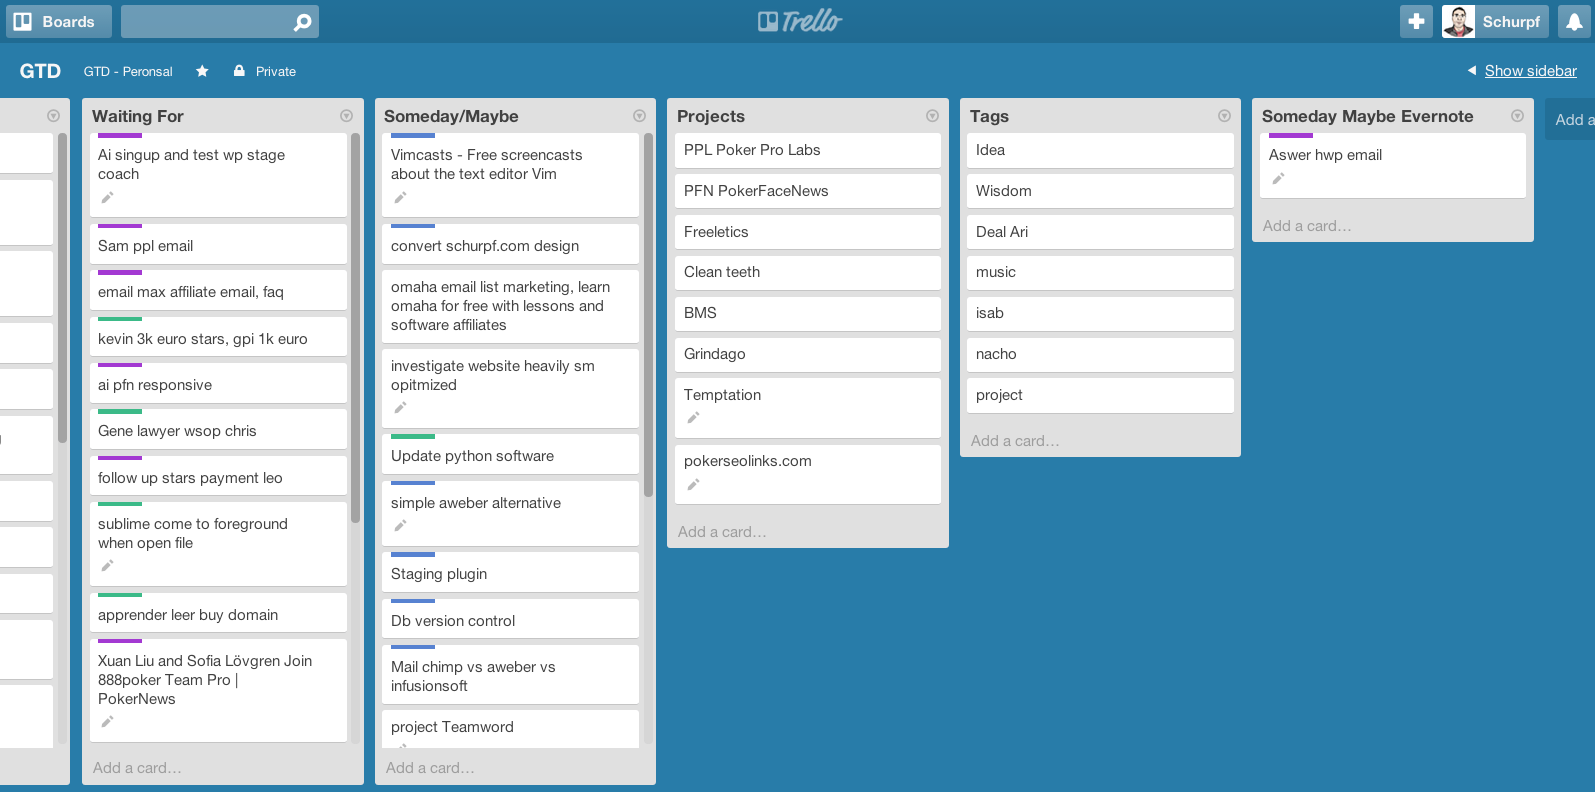Click the lock privacy icon
This screenshot has width=1595, height=792.
tap(239, 71)
